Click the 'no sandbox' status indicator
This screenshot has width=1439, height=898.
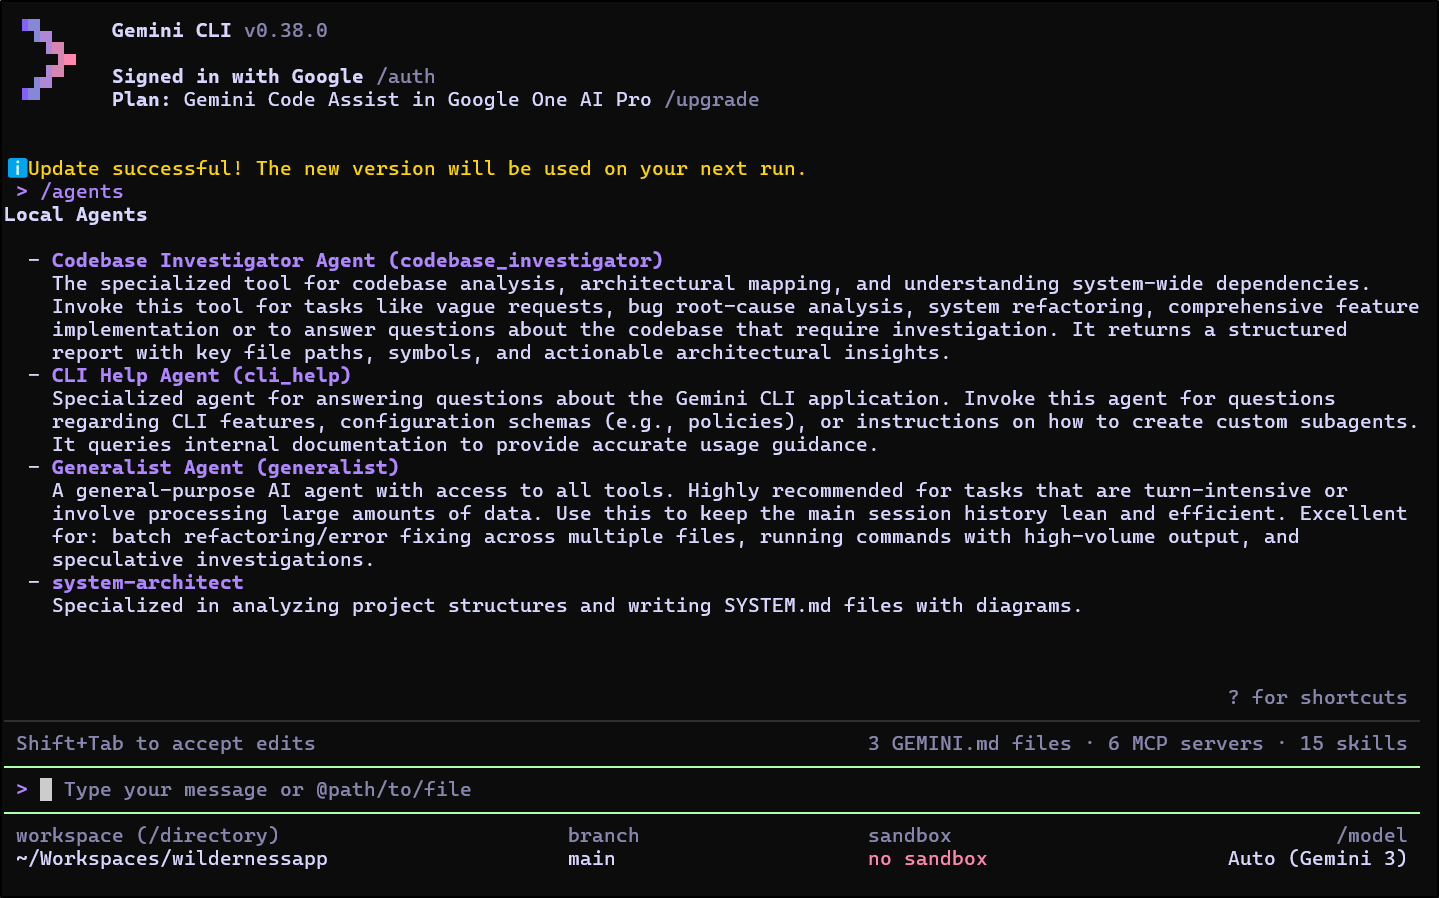pyautogui.click(x=927, y=858)
